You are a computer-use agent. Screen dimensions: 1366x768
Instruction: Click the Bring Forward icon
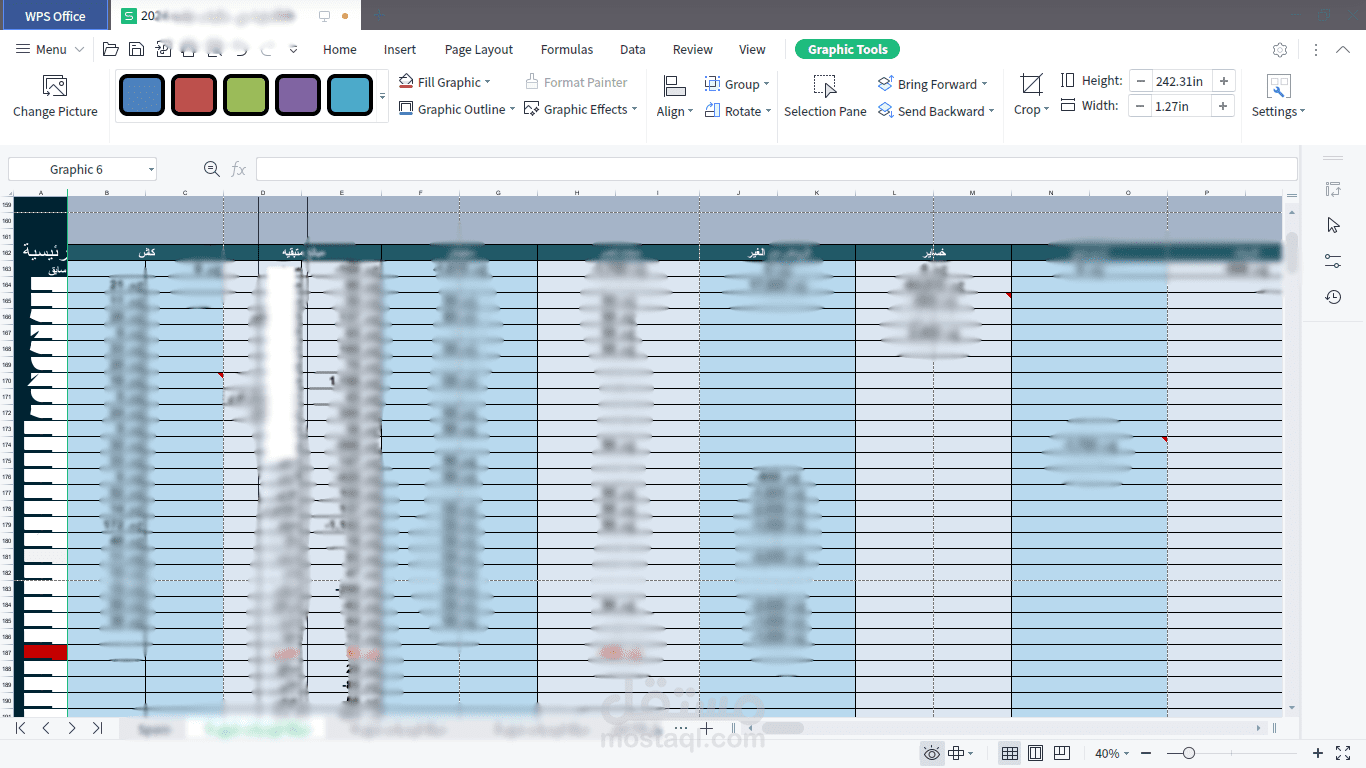point(886,84)
